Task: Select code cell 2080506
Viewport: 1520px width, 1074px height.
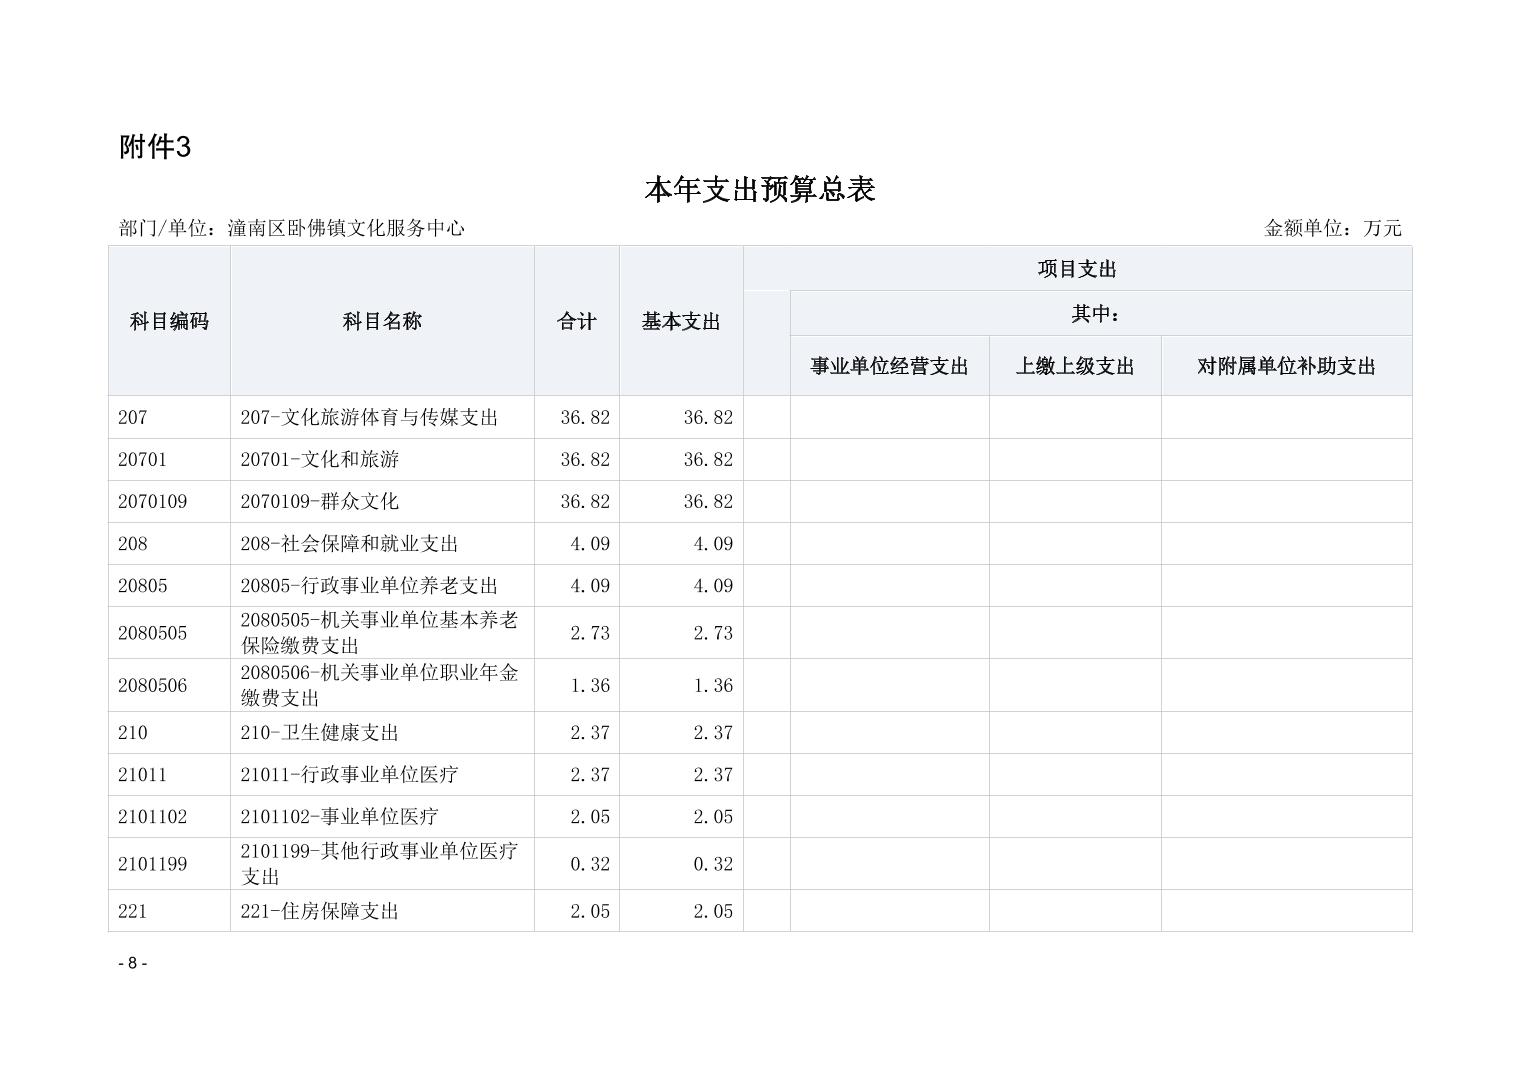Action: [x=169, y=685]
